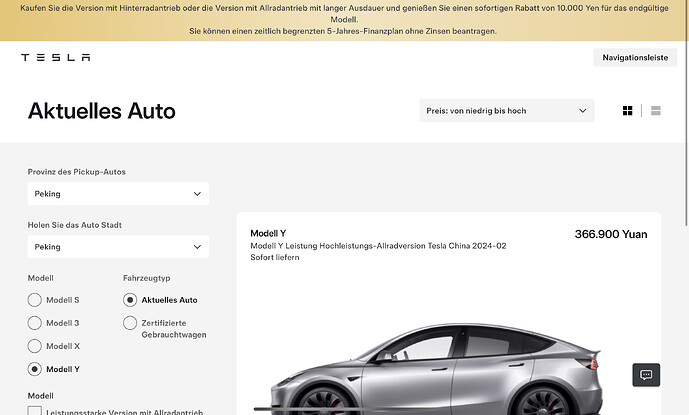689x415 pixels.
Task: Select Modell 3 radio button
Action: [x=34, y=323]
